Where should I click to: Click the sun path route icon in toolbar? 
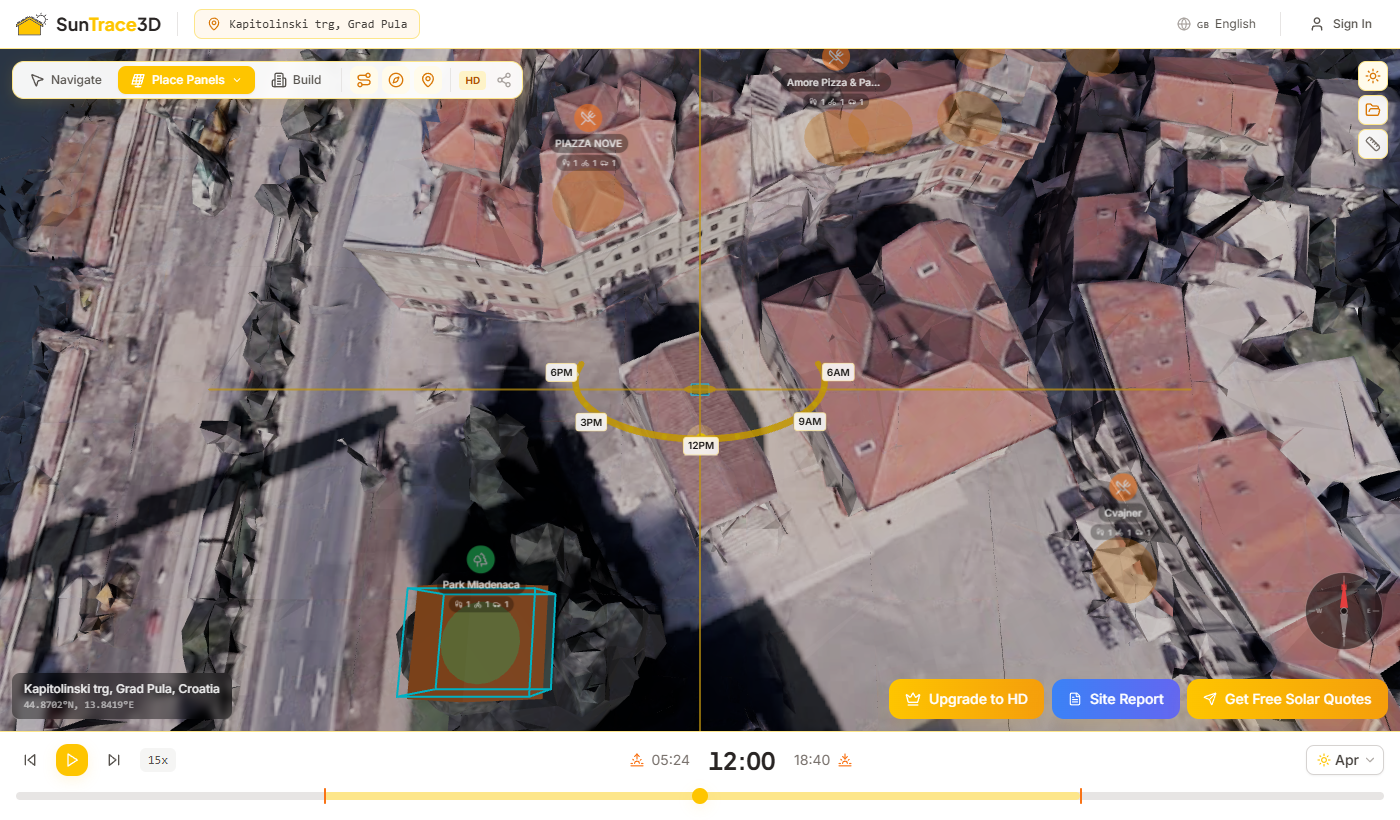pos(364,80)
